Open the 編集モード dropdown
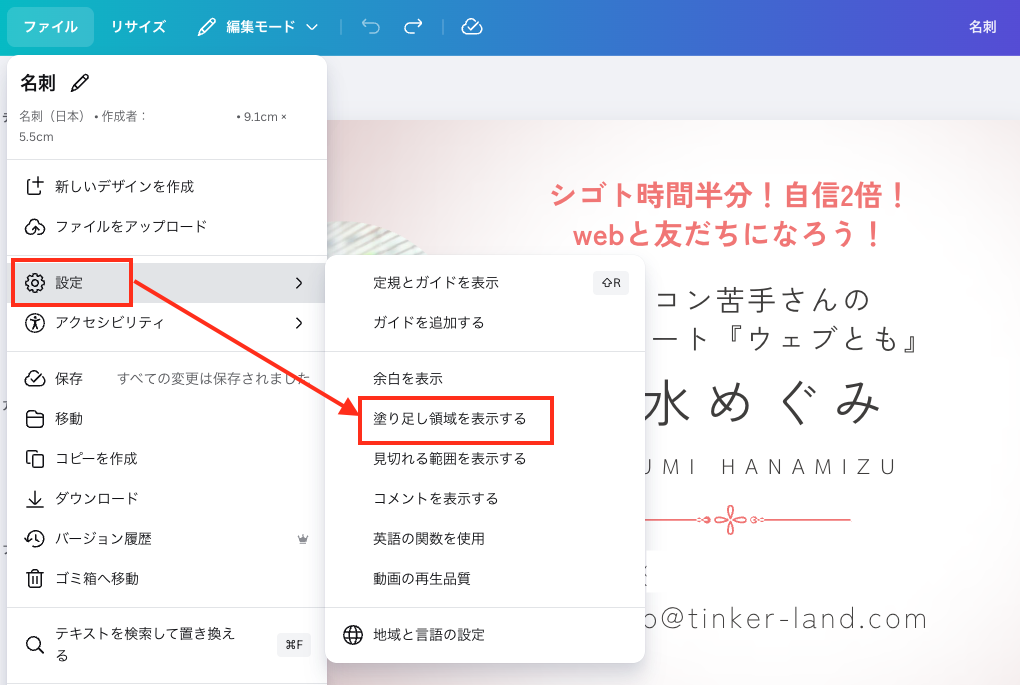 [x=258, y=27]
